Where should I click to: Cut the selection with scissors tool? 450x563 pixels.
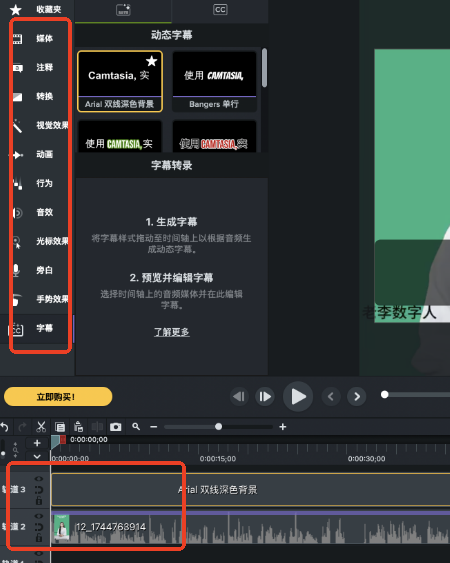(41, 427)
